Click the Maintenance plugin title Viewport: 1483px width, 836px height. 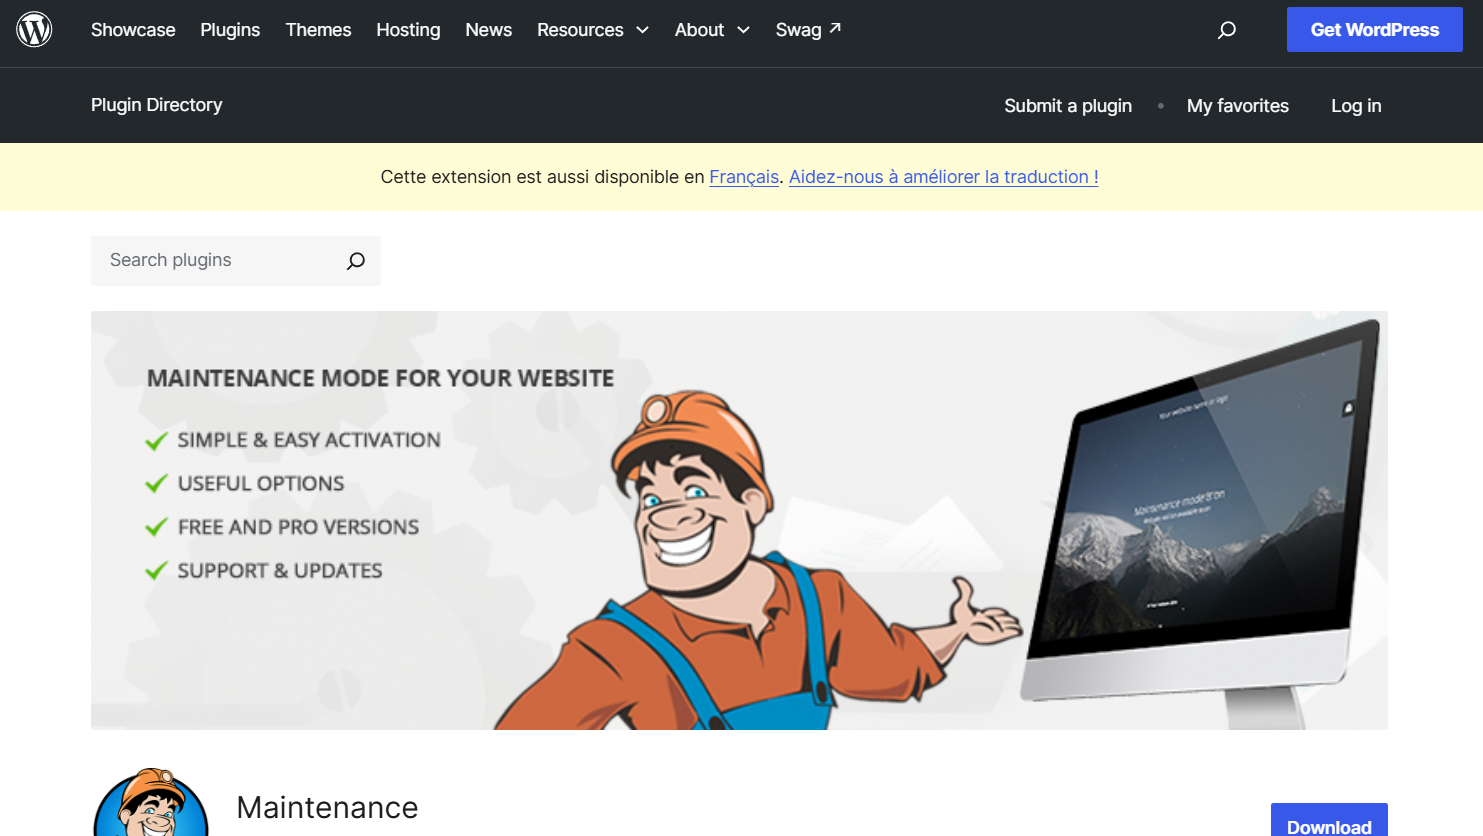click(x=327, y=807)
